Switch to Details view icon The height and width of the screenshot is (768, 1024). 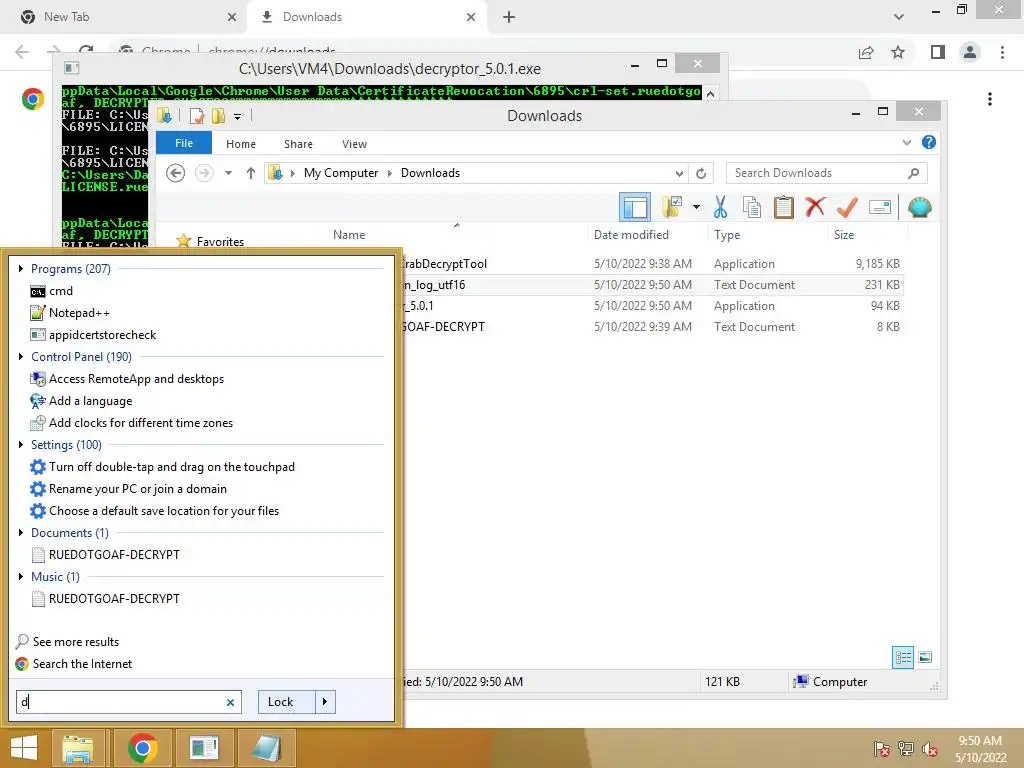903,658
